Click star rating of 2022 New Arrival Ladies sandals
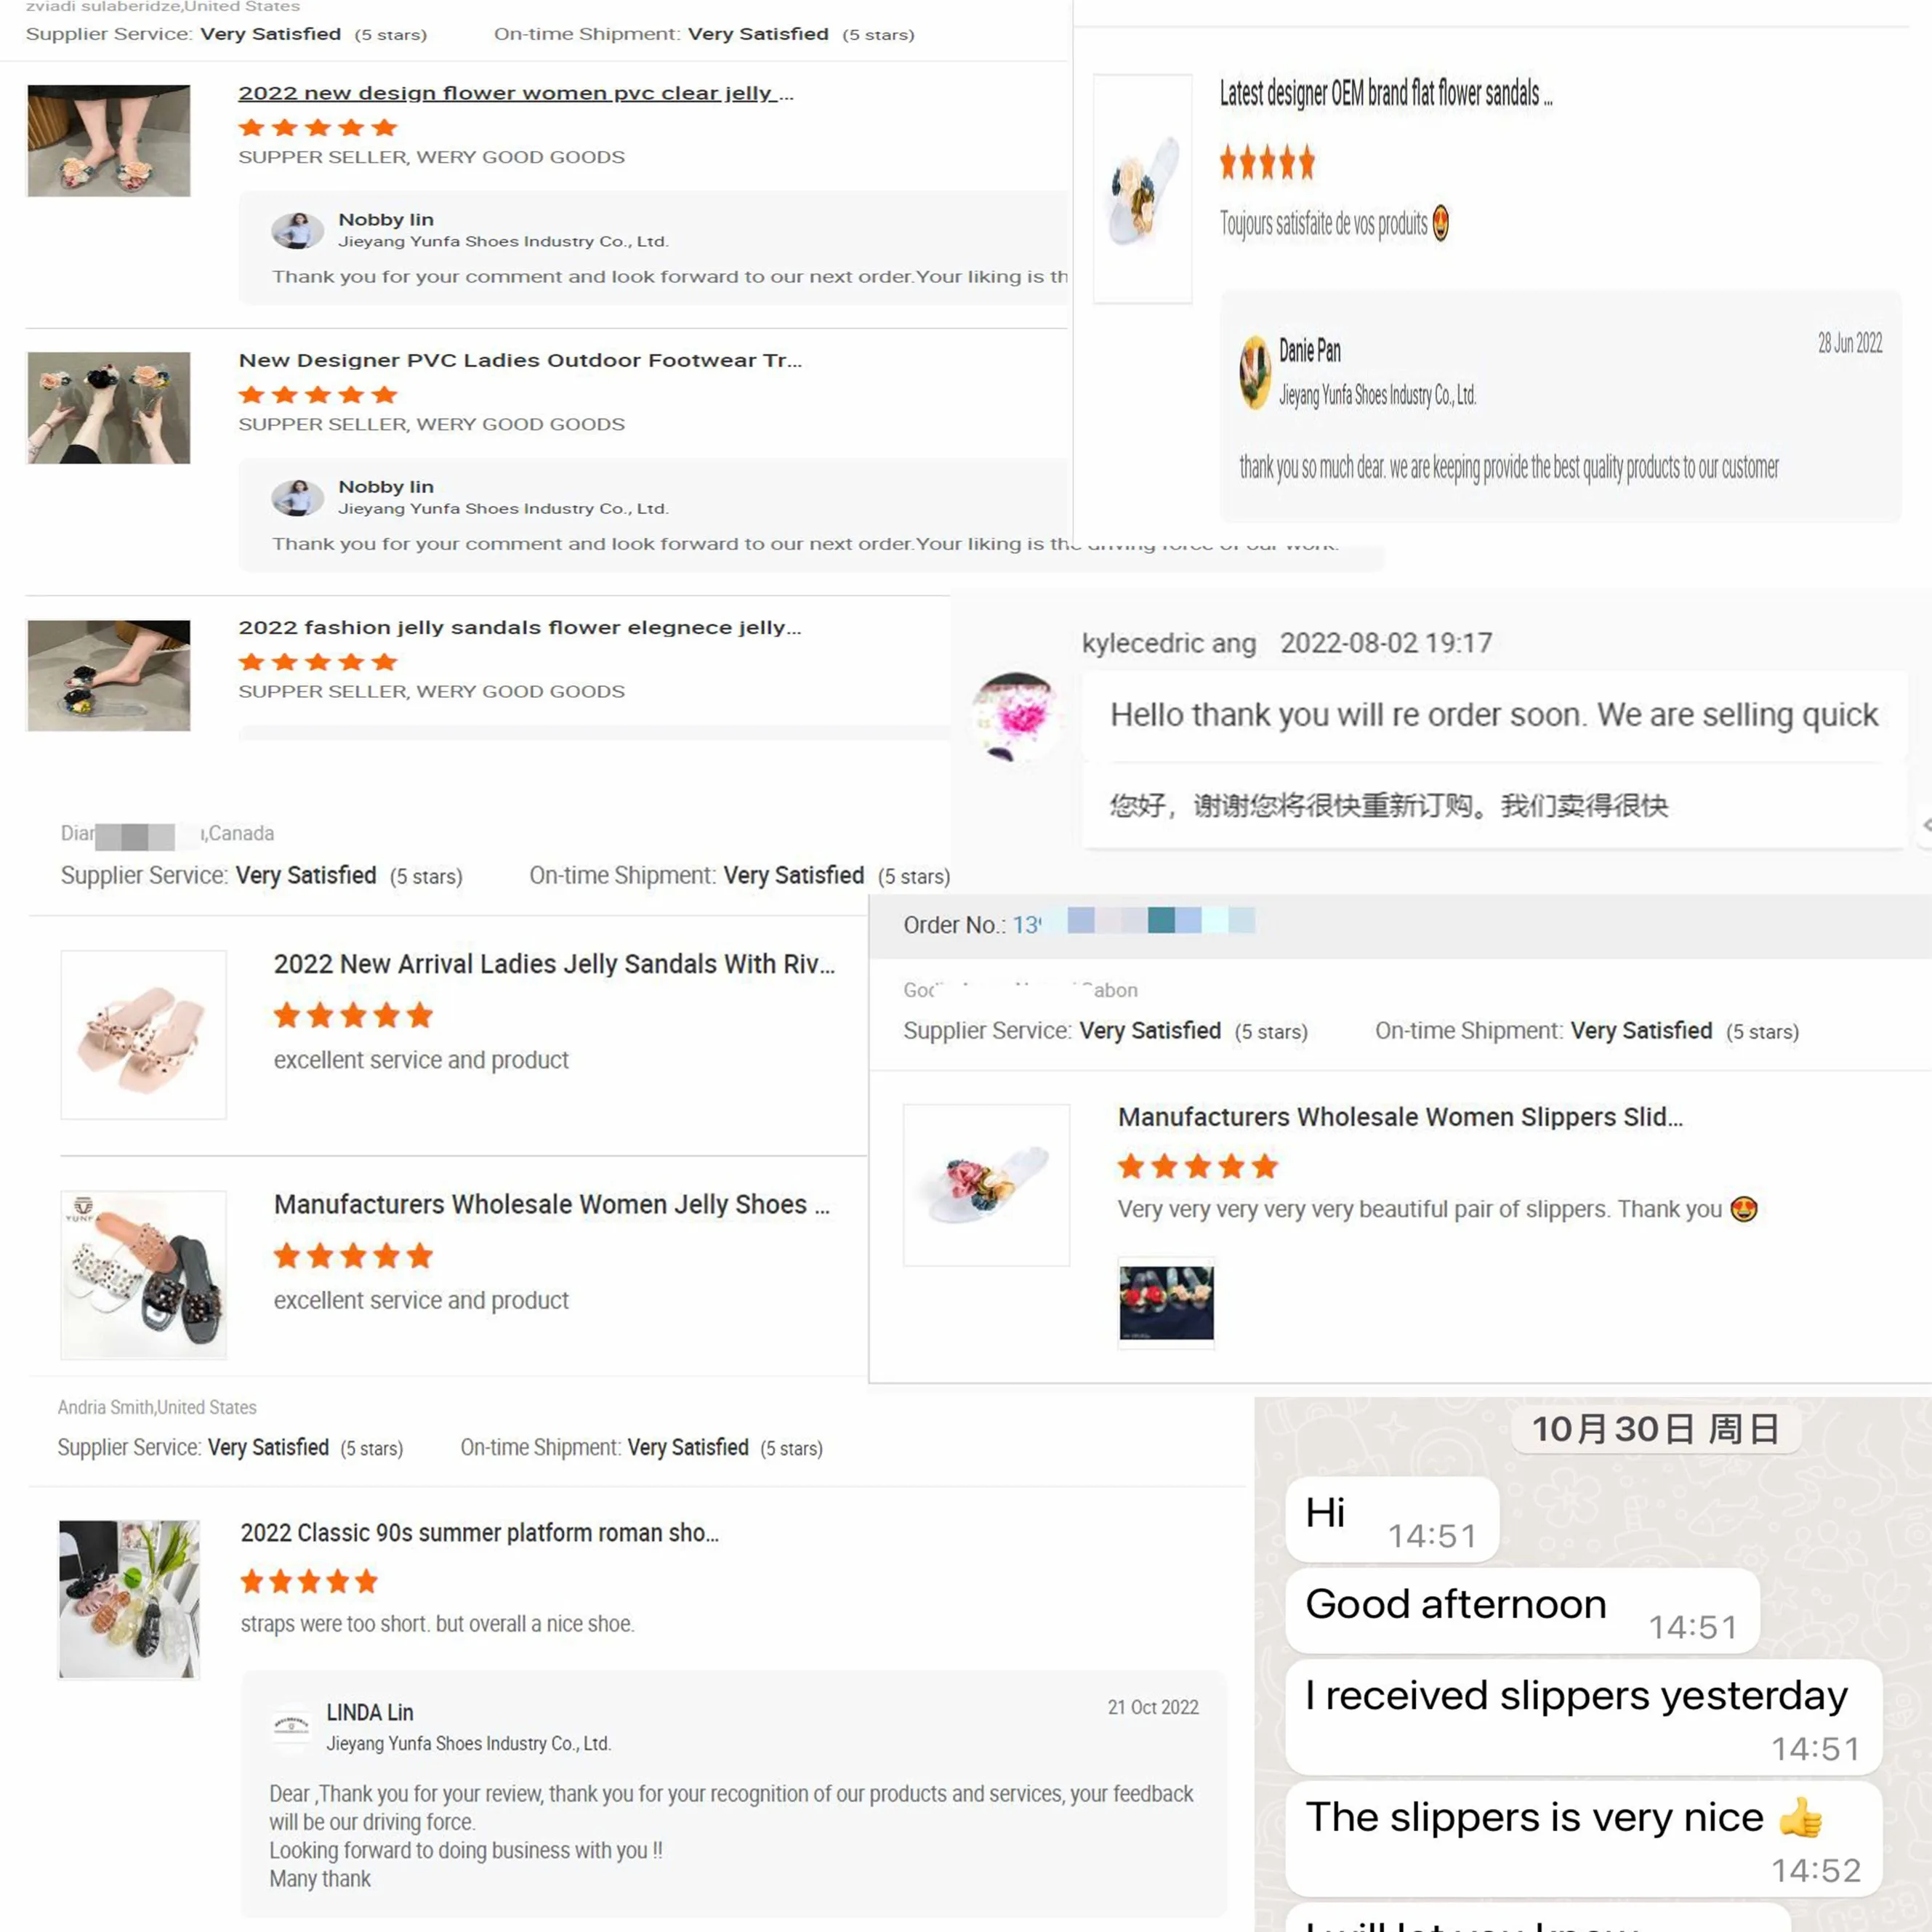The width and height of the screenshot is (1932, 1932). pyautogui.click(x=353, y=1015)
